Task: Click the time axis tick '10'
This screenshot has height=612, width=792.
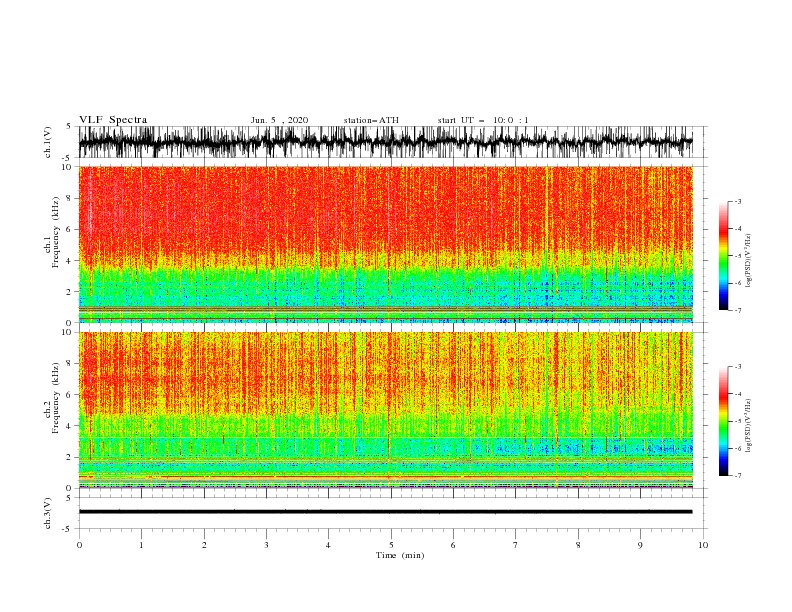Action: pyautogui.click(x=703, y=545)
